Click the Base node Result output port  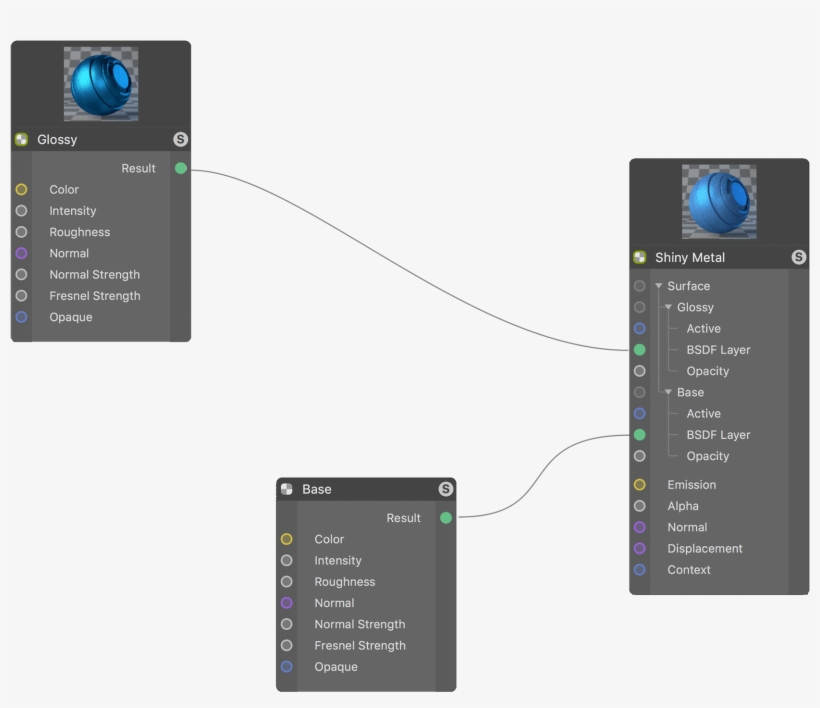coord(446,518)
